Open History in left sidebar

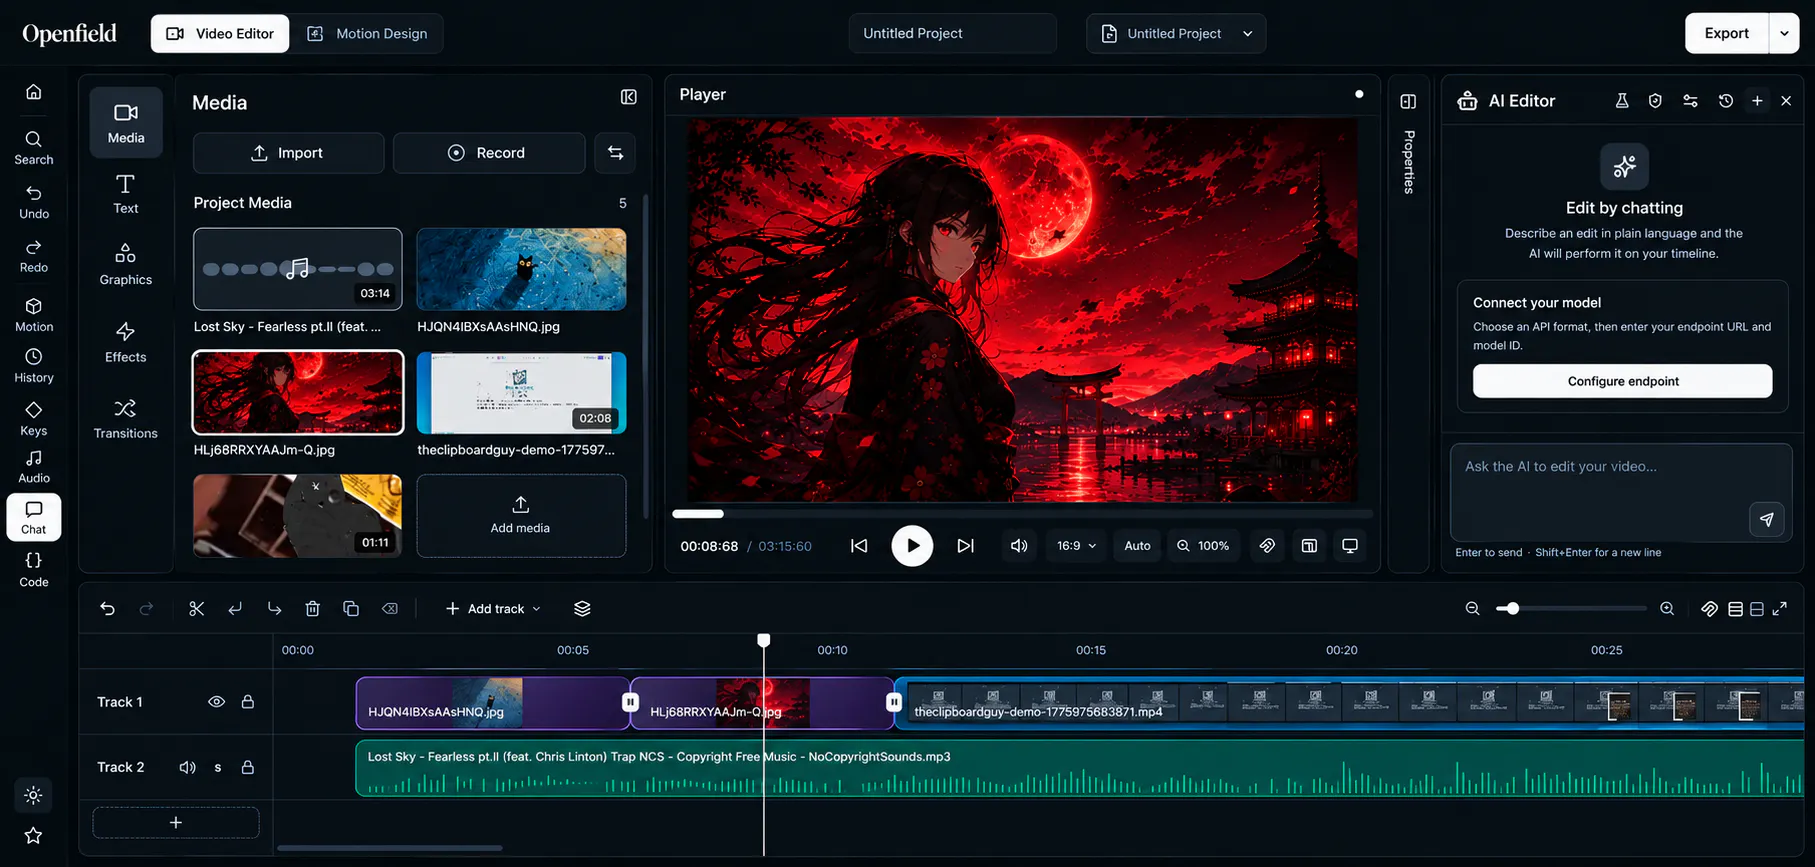33,365
